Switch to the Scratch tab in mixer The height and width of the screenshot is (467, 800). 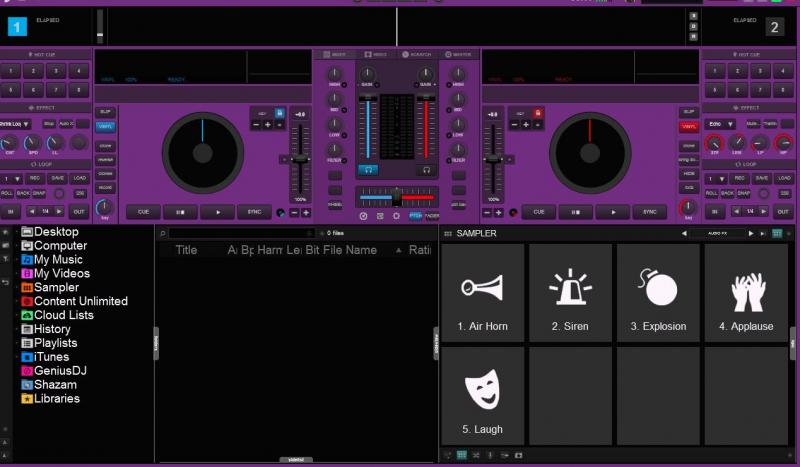pyautogui.click(x=412, y=54)
